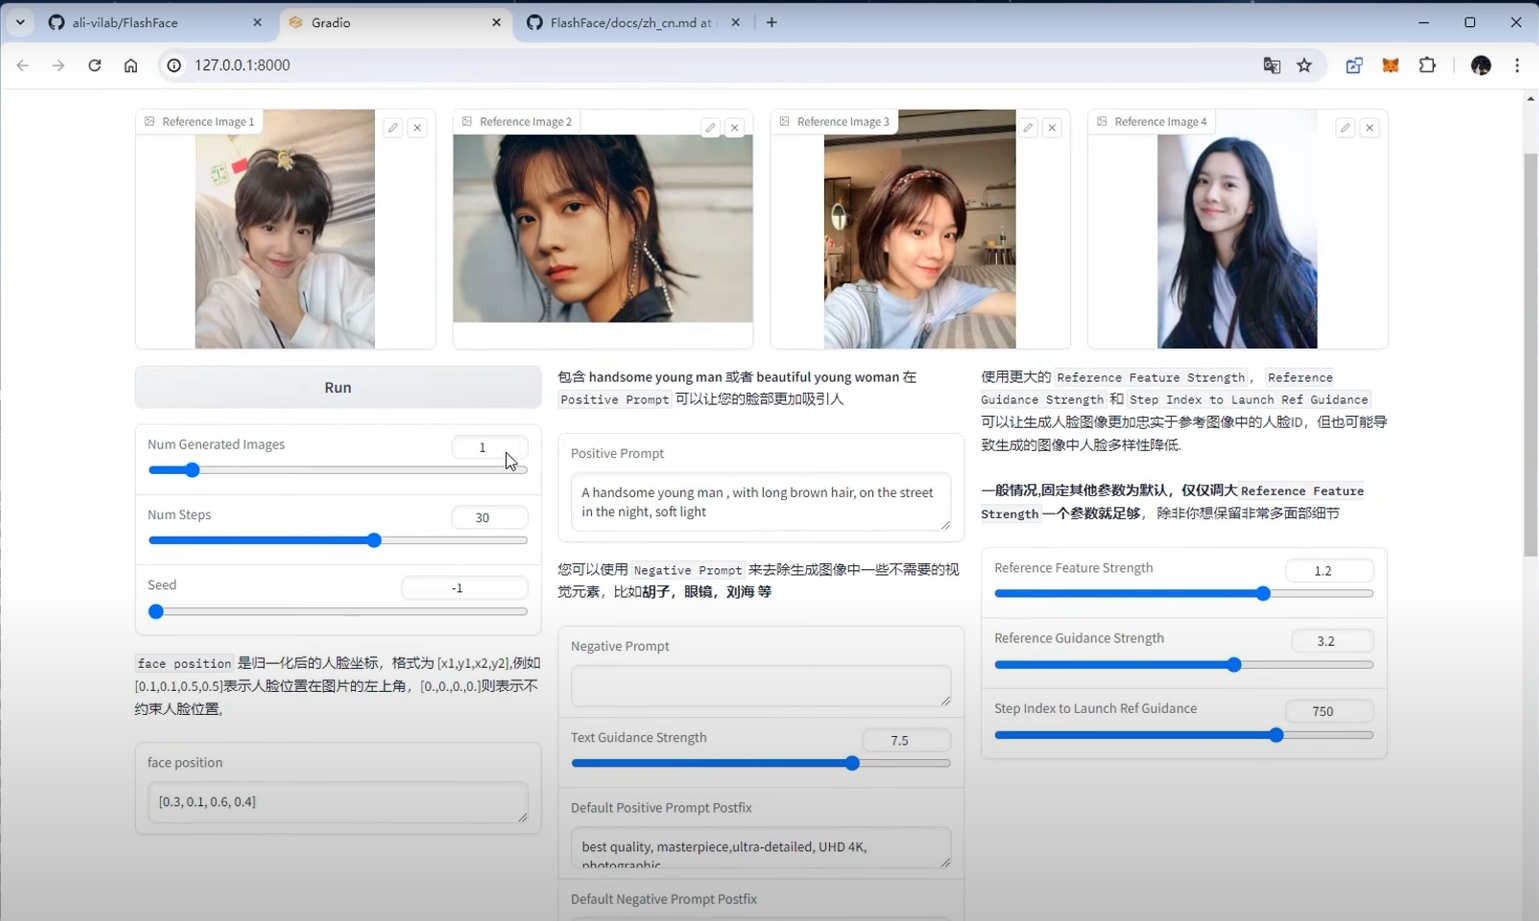This screenshot has width=1539, height=921.
Task: Open the Chrome profile avatar
Action: pyautogui.click(x=1483, y=65)
